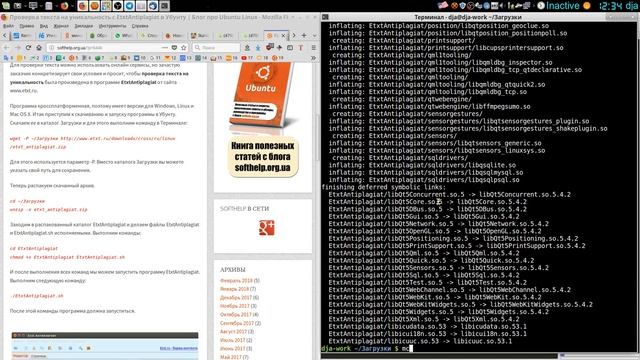The image size is (640, 360).
Task: Go to Firefox home page
Action: [39, 48]
